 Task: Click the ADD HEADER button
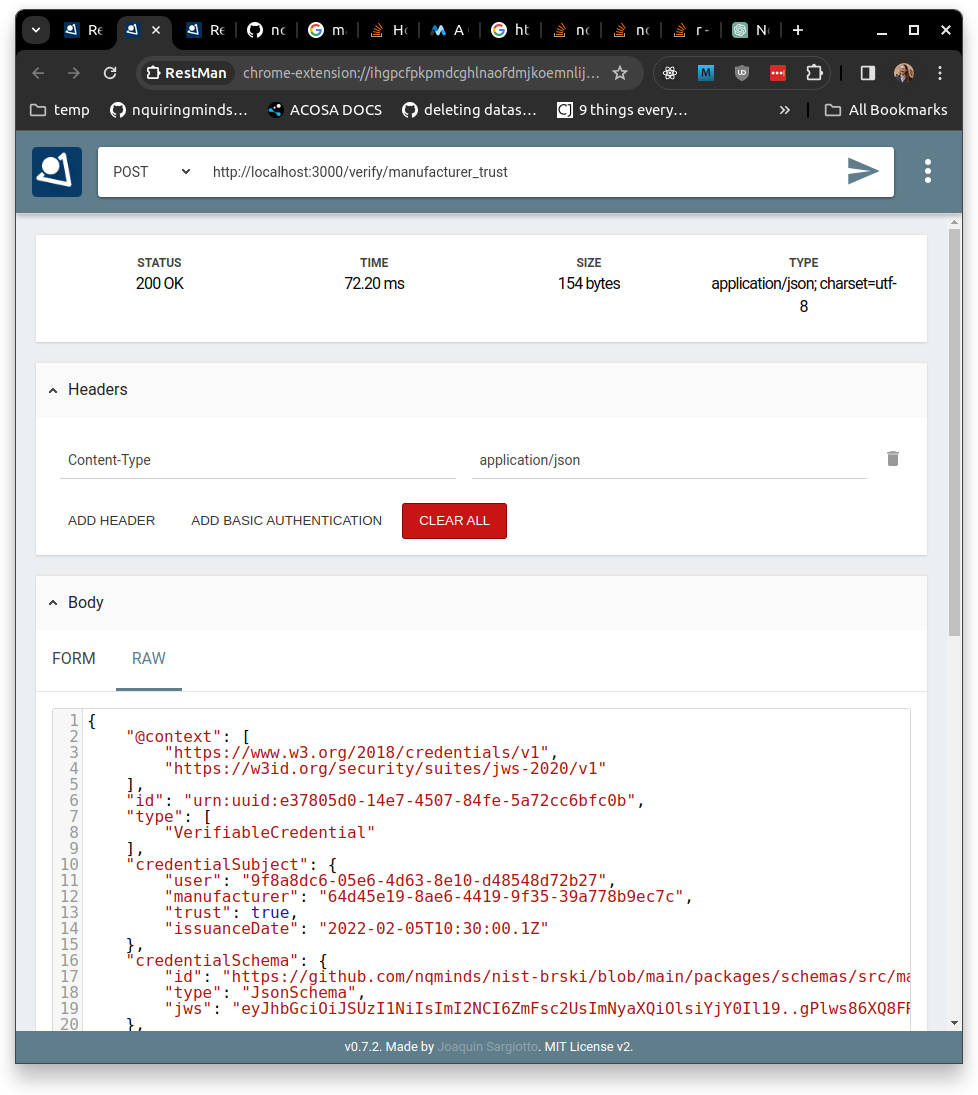coord(112,521)
